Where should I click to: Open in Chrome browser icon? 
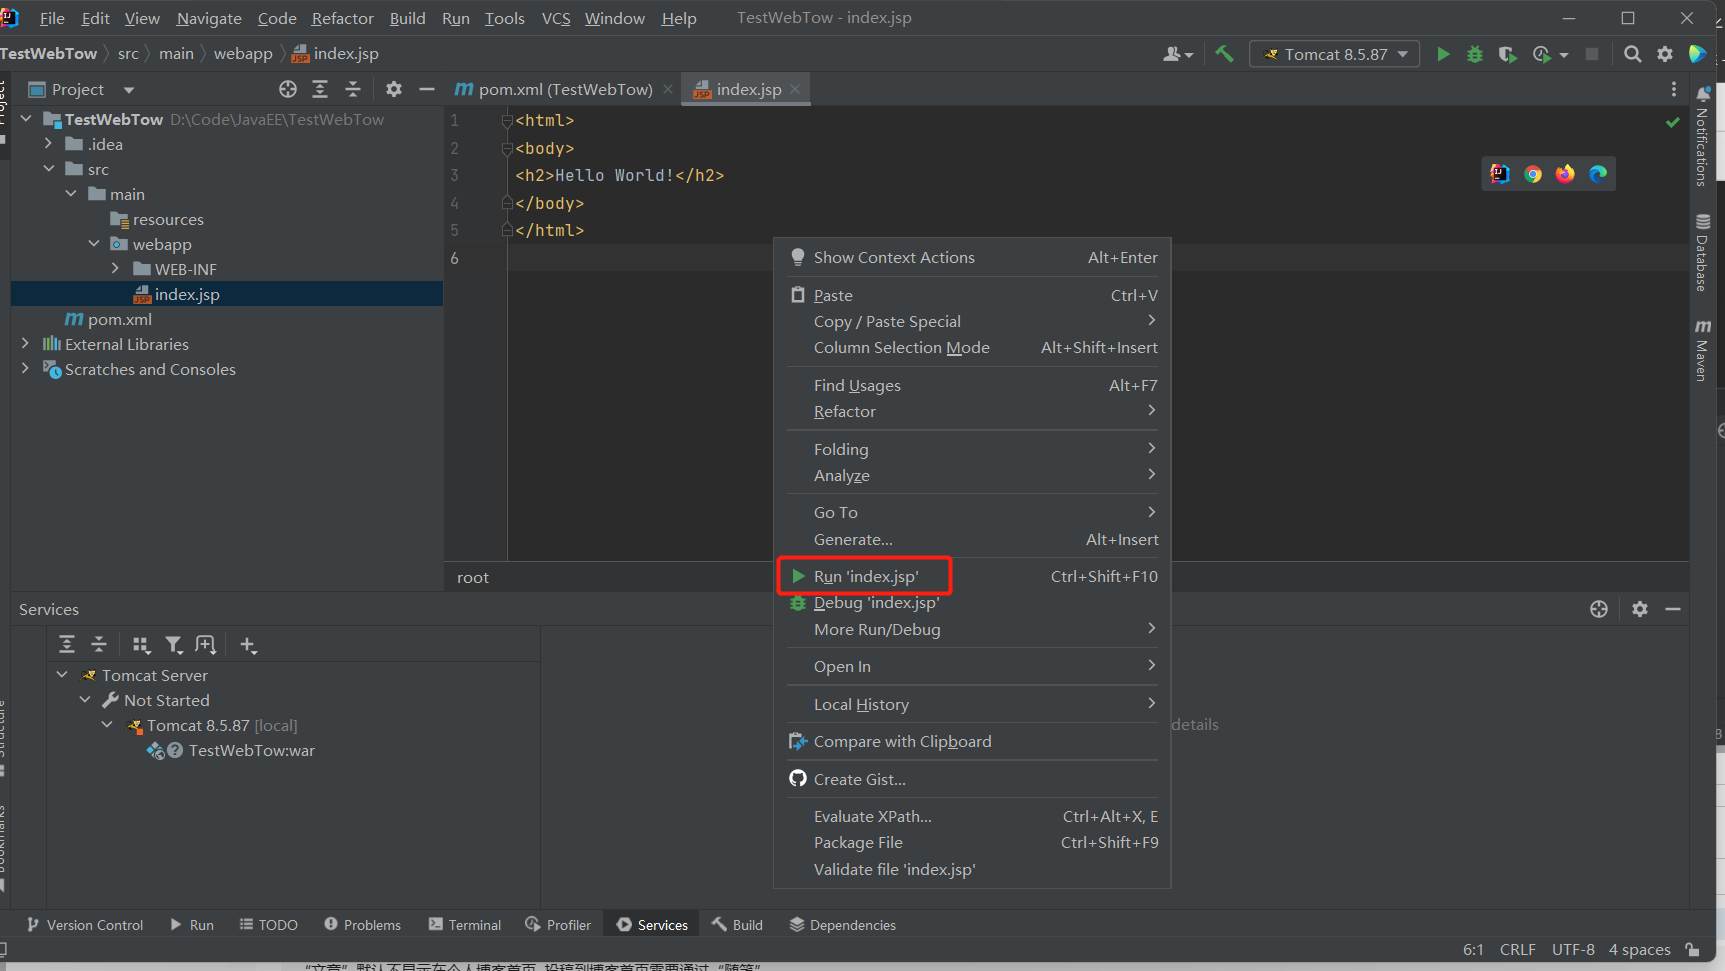tap(1533, 174)
